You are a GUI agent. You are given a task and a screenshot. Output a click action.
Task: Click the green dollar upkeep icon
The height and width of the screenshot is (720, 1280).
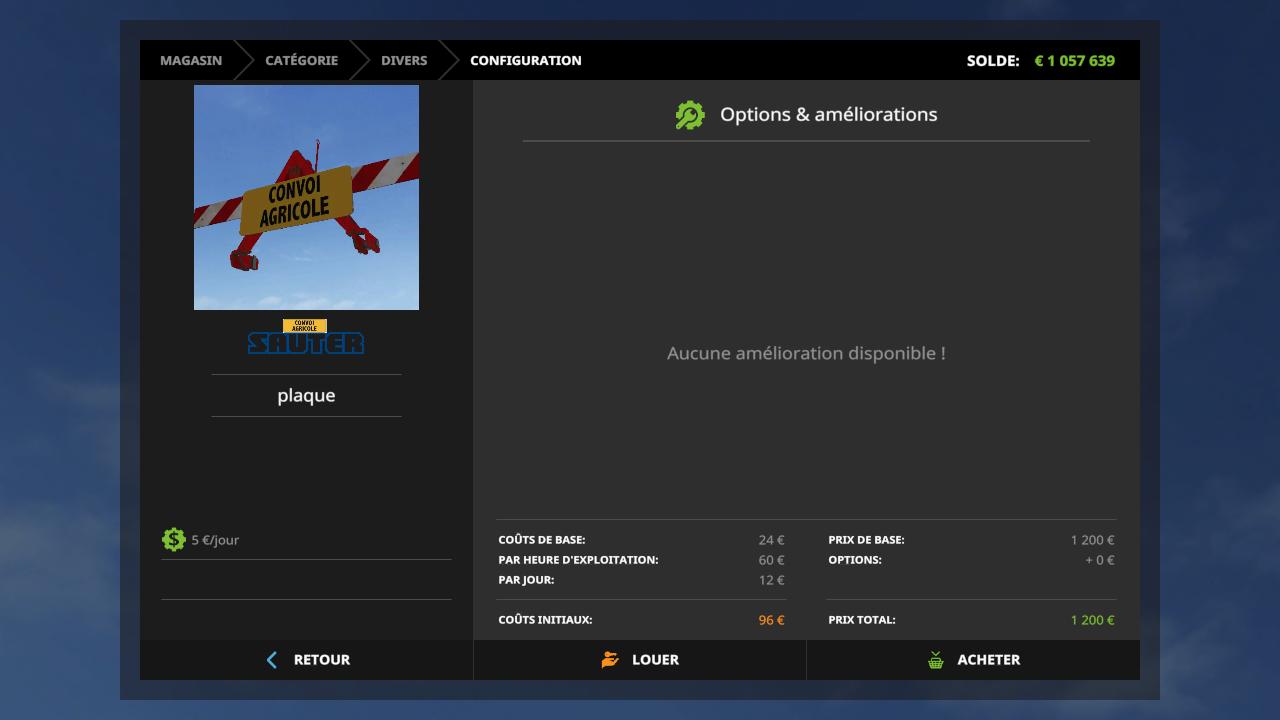173,540
